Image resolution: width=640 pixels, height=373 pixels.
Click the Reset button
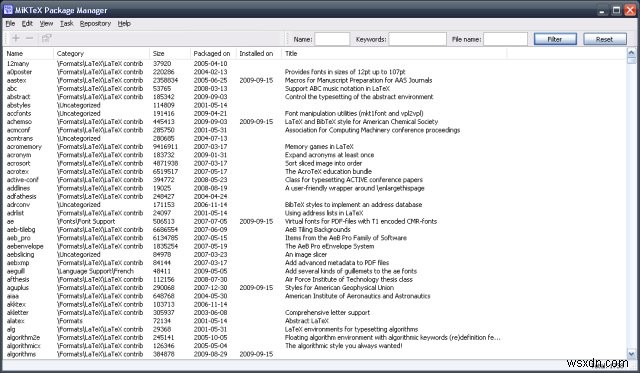(604, 39)
